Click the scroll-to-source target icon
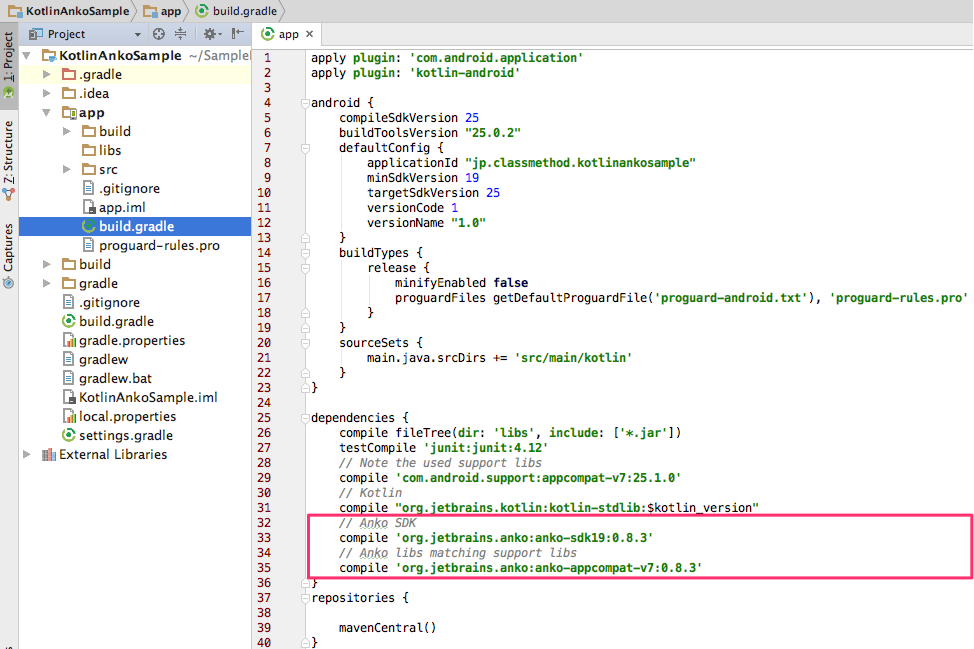Image resolution: width=974 pixels, height=649 pixels. (158, 33)
